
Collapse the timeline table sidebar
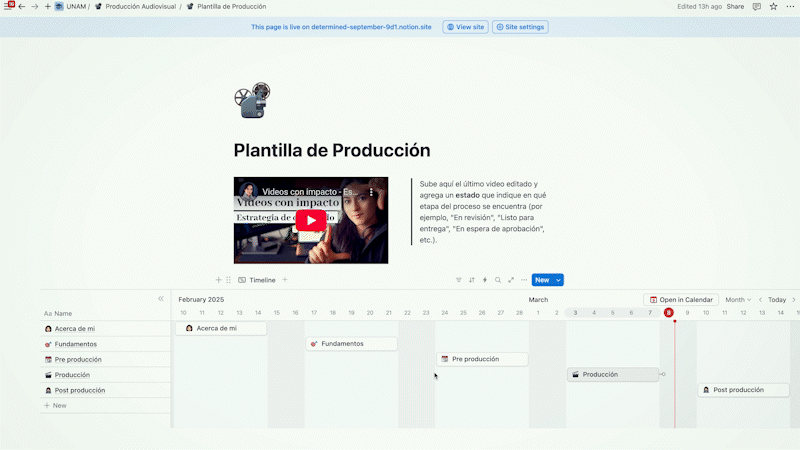tap(161, 299)
